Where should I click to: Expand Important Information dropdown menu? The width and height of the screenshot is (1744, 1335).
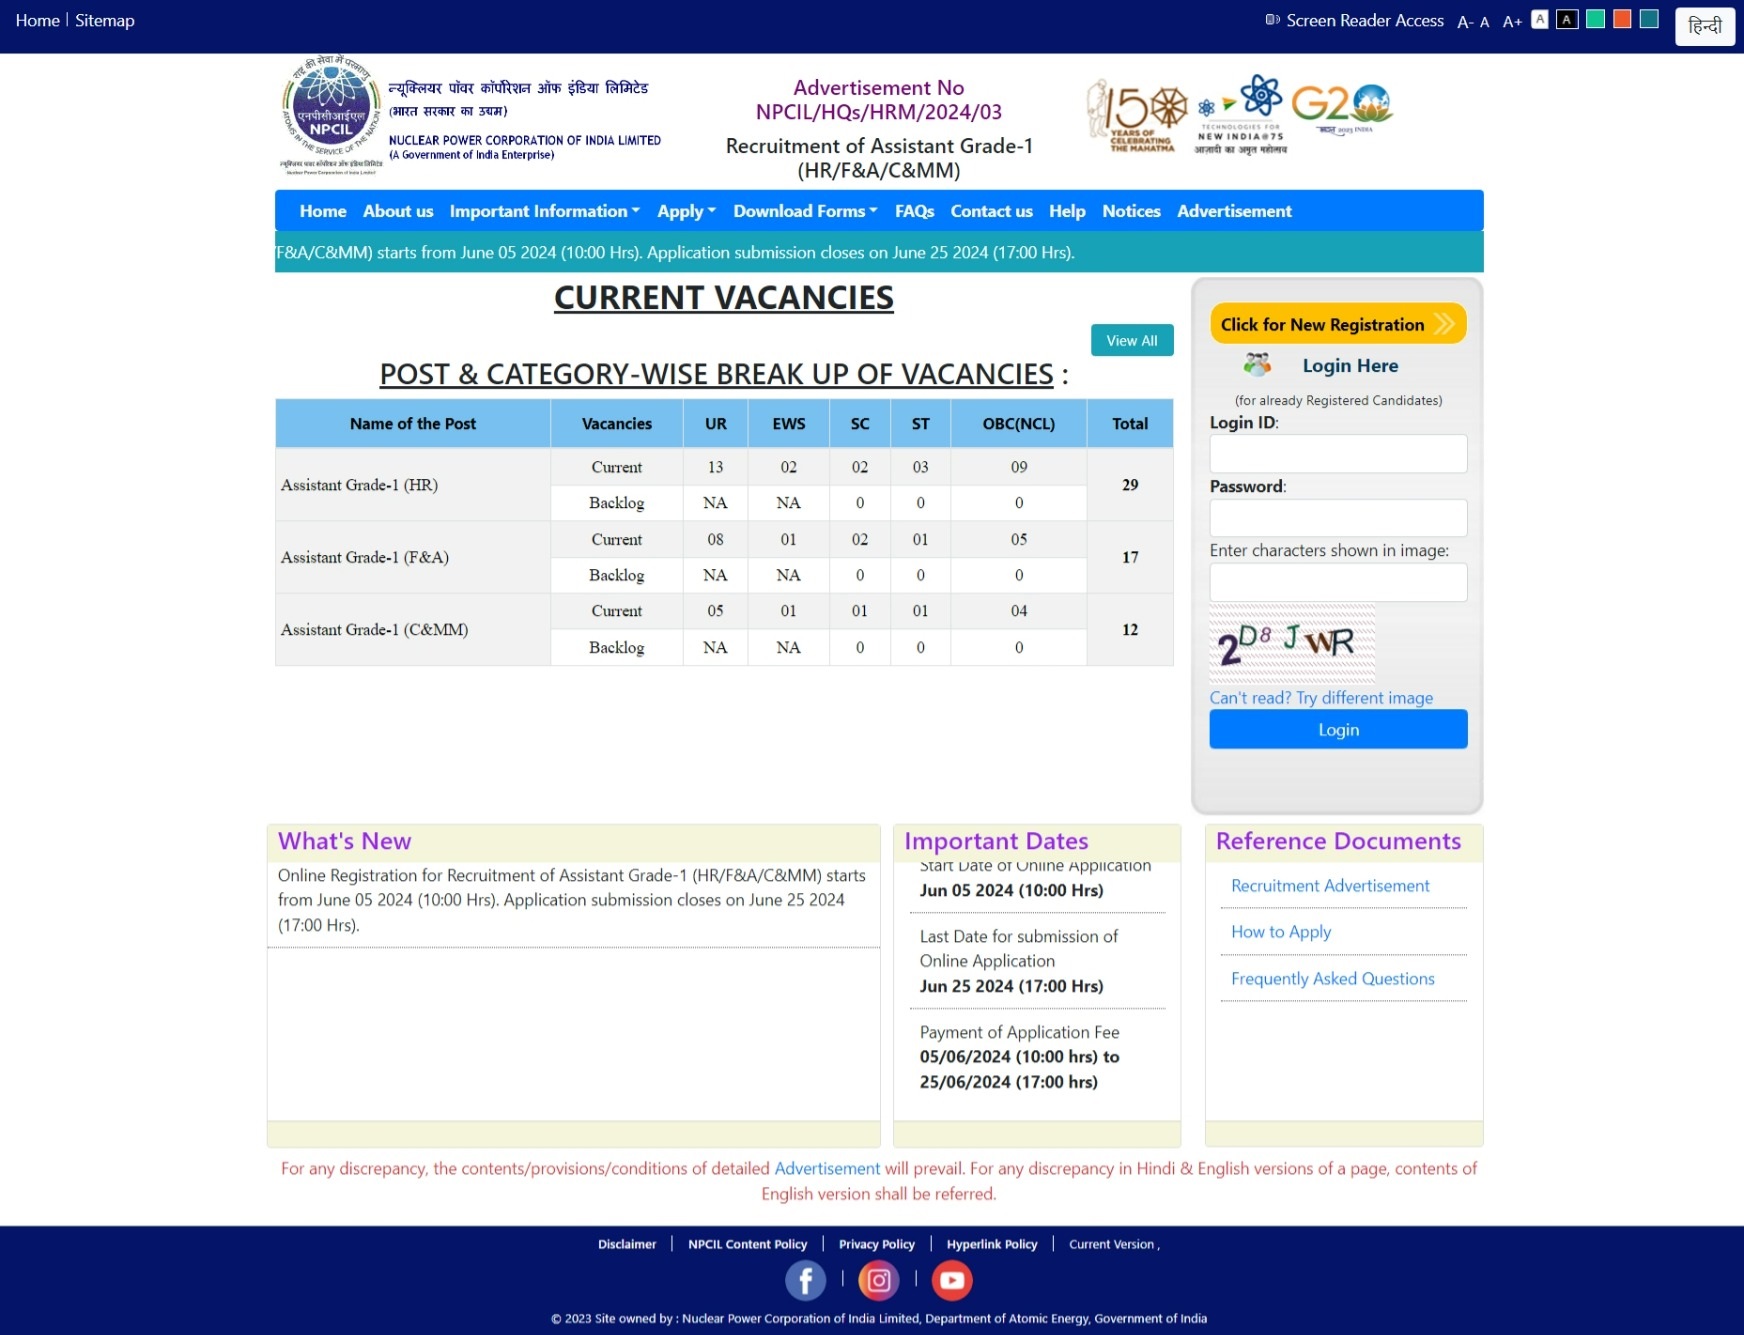545,211
